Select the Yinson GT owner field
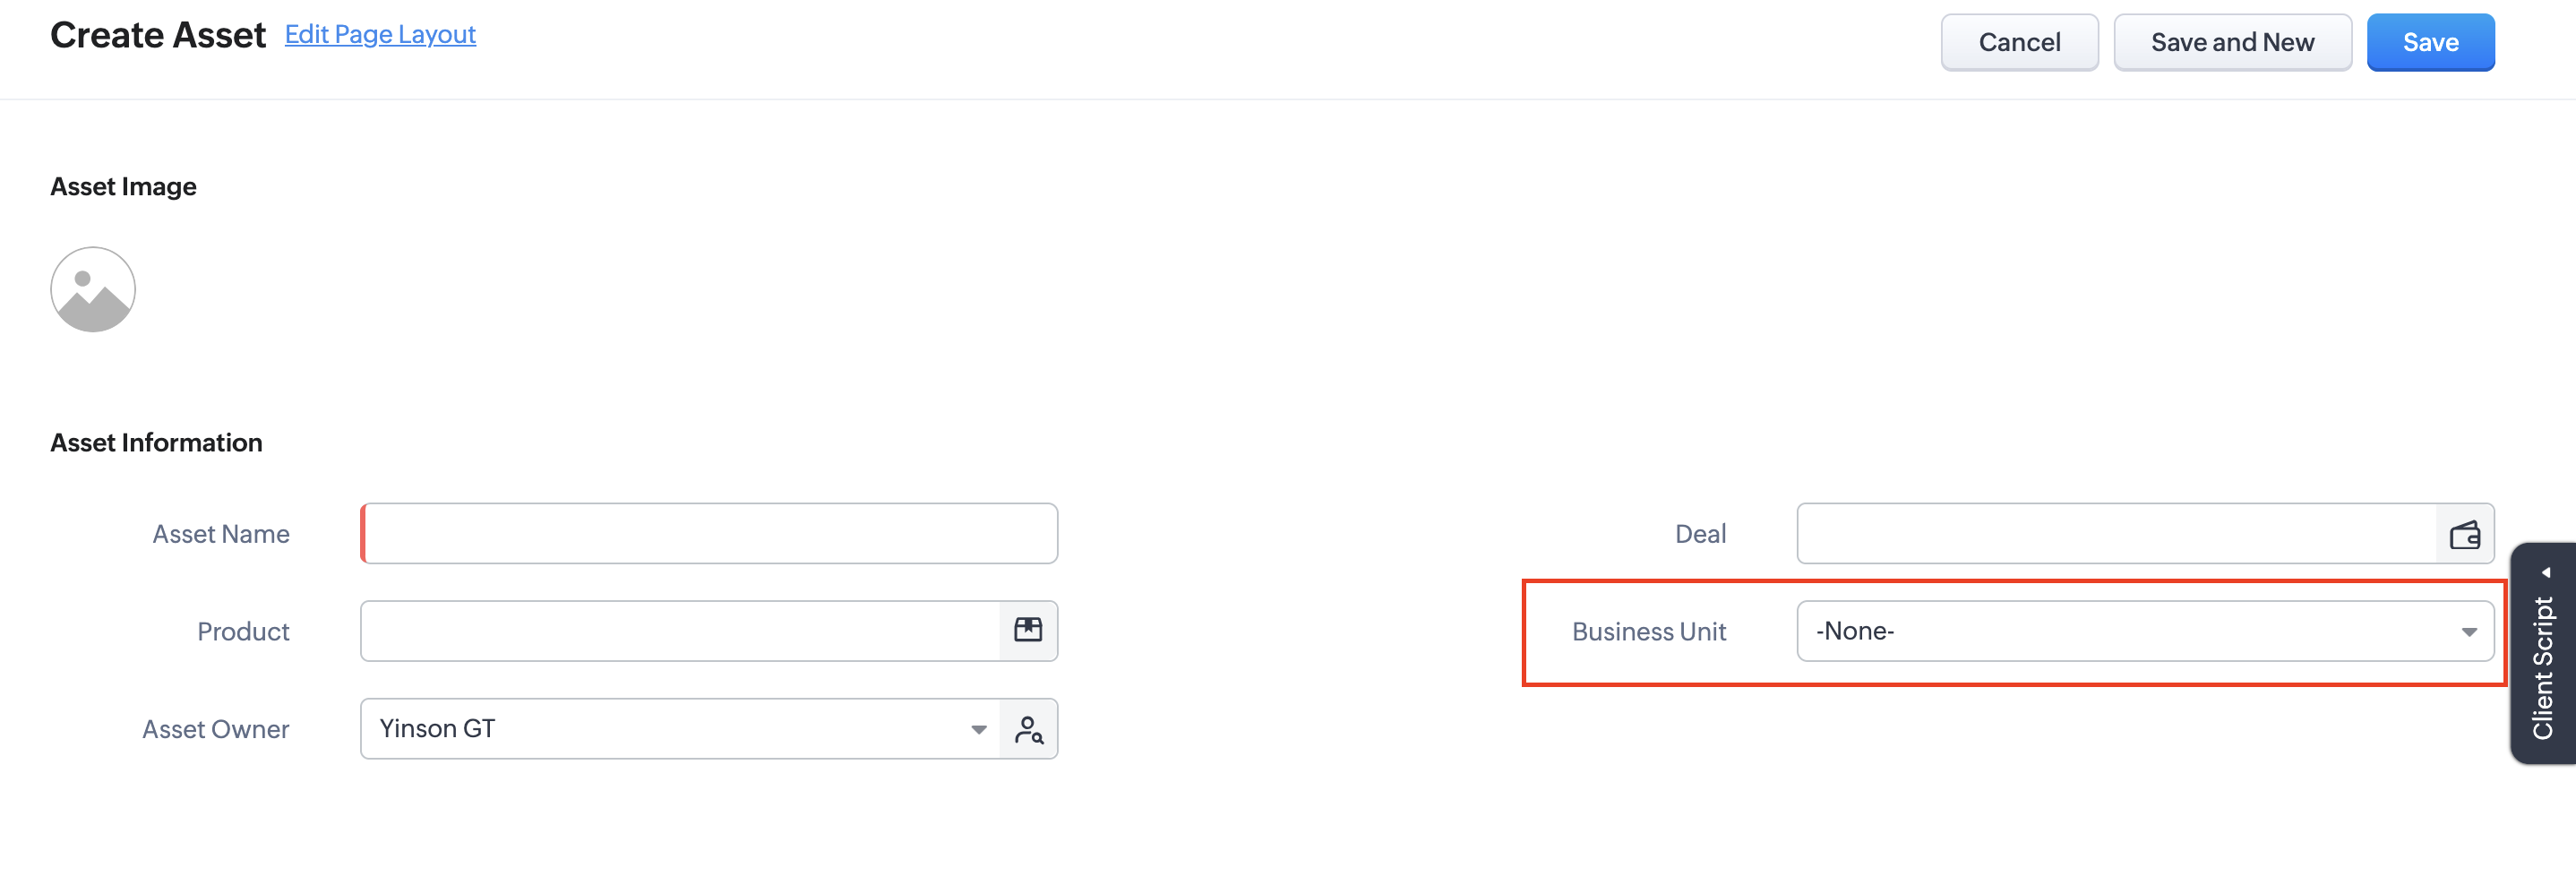2576x885 pixels. pos(680,729)
